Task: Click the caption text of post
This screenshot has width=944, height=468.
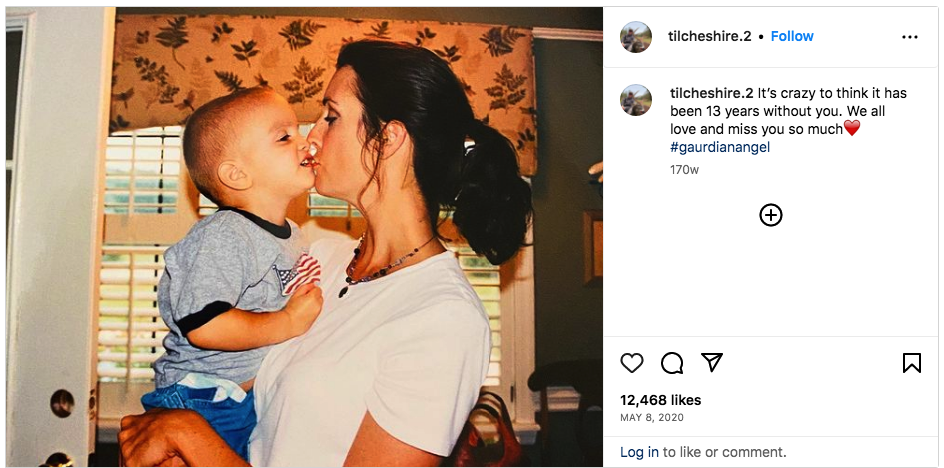Action: coord(789,120)
